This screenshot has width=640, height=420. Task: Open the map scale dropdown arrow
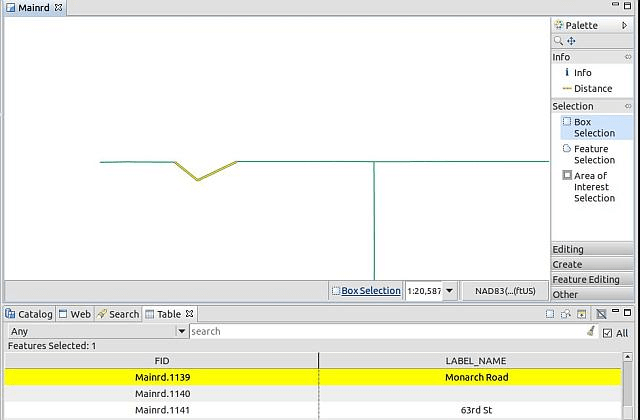coord(449,291)
